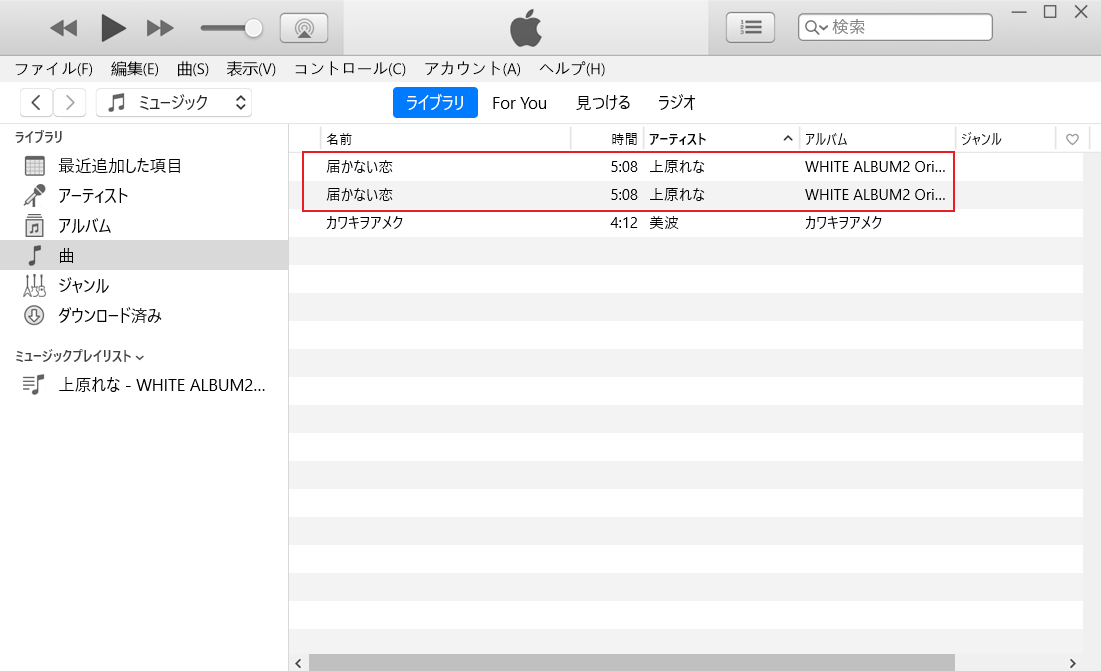
Task: Open the 編集(E) menu
Action: 135,69
